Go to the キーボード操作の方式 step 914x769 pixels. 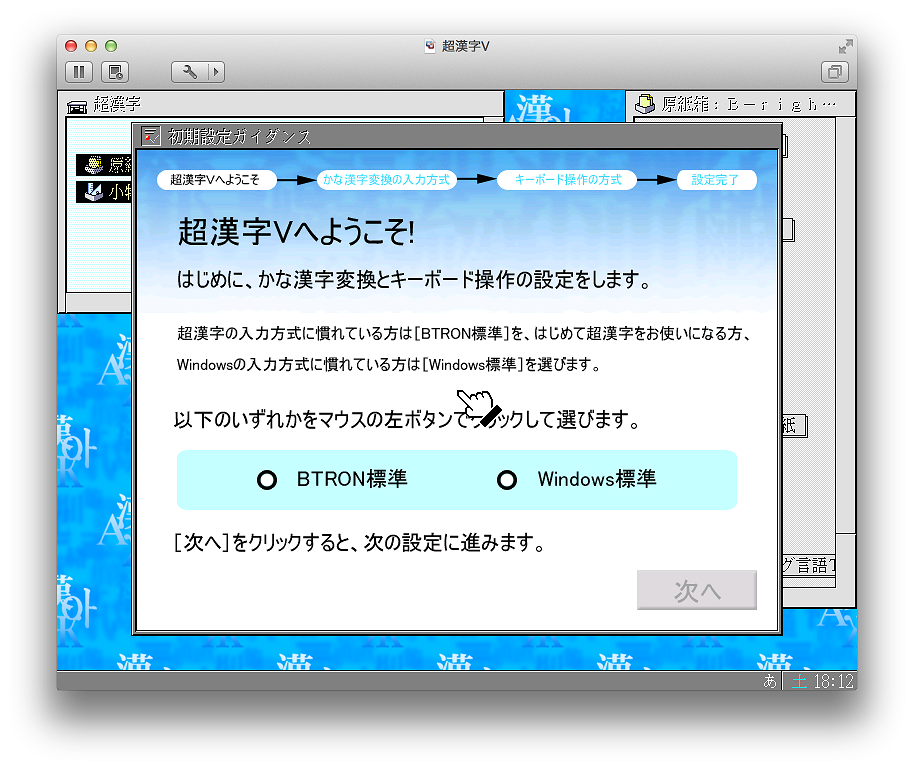(568, 181)
